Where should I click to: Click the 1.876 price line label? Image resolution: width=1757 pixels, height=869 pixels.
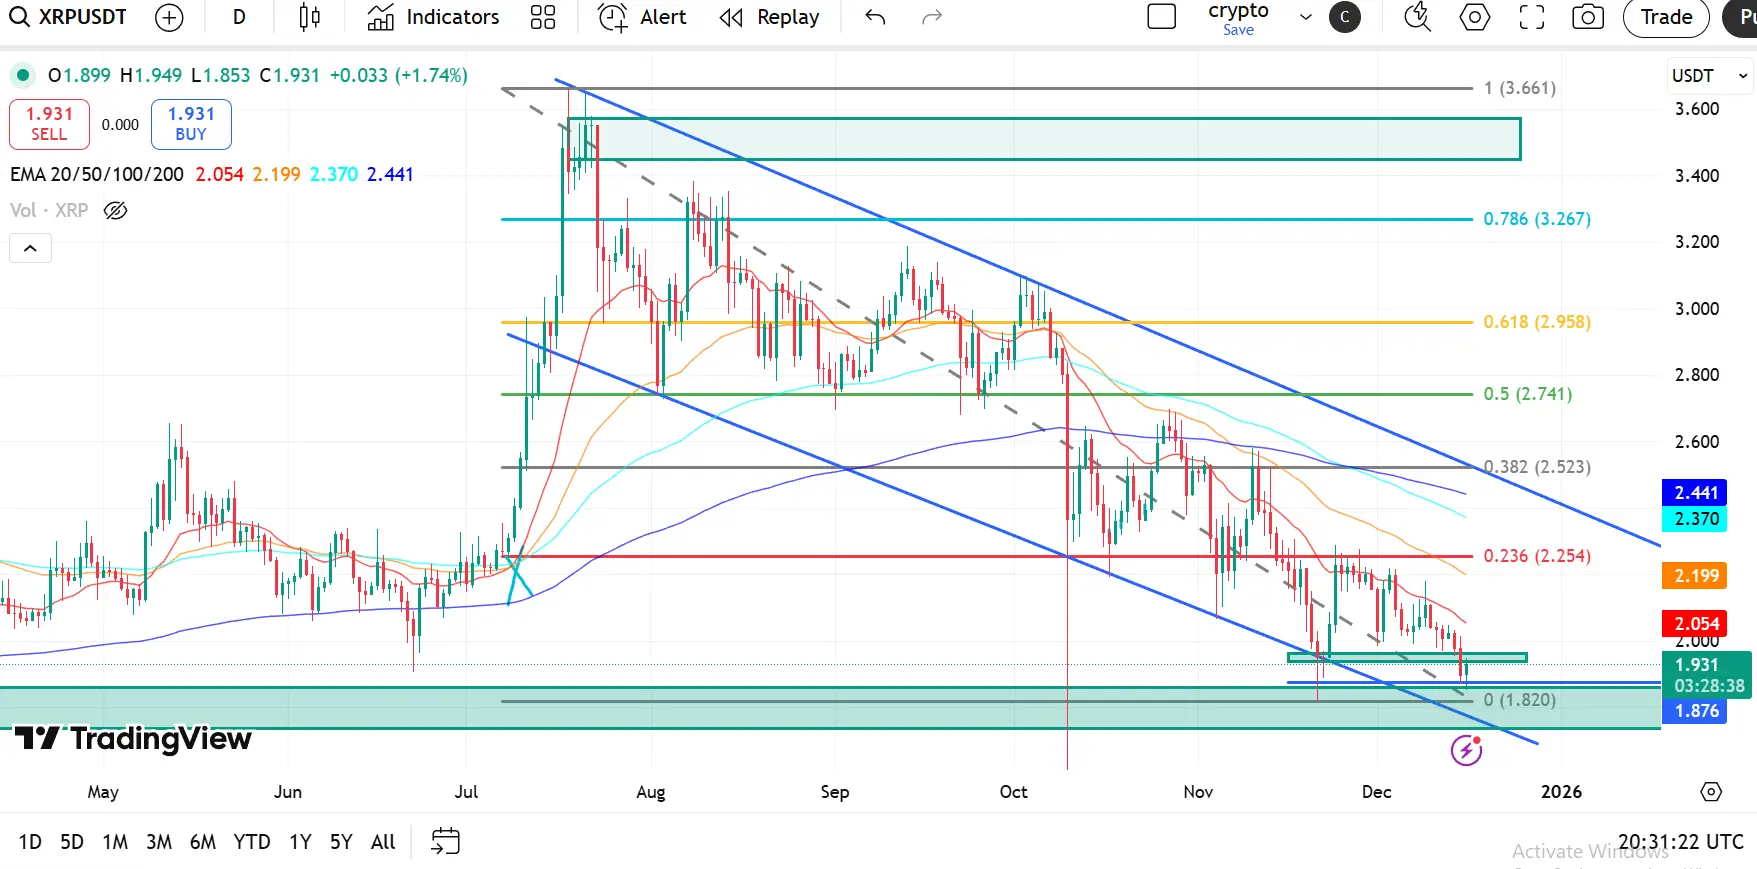pos(1696,711)
